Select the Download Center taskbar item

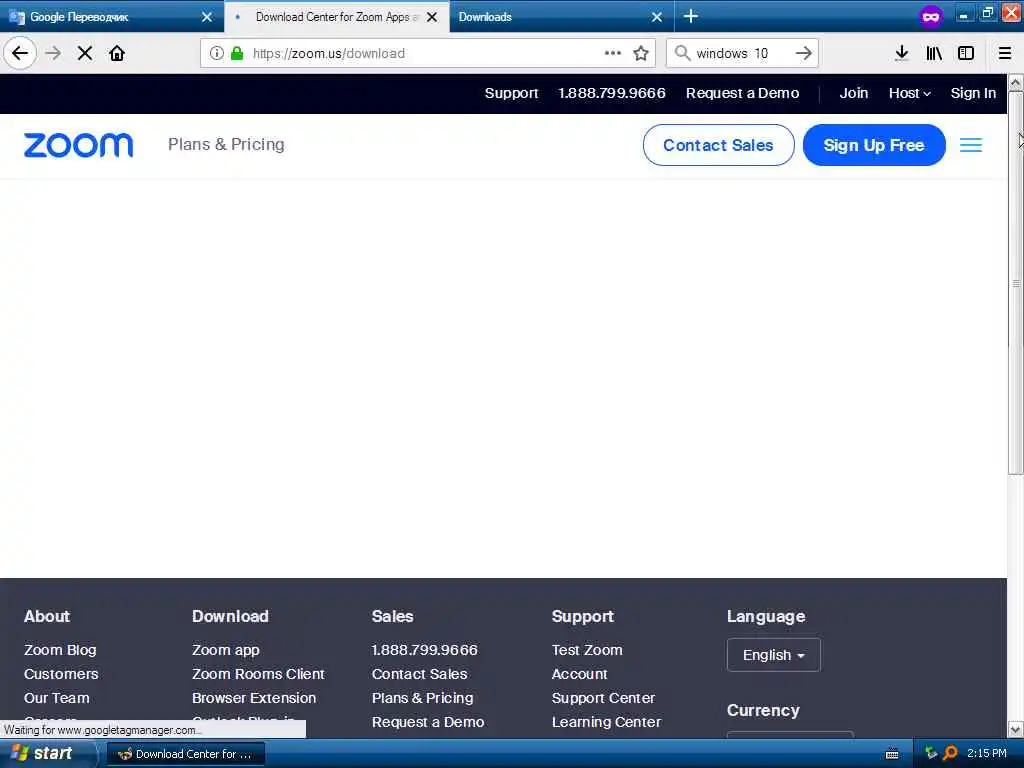click(x=185, y=754)
